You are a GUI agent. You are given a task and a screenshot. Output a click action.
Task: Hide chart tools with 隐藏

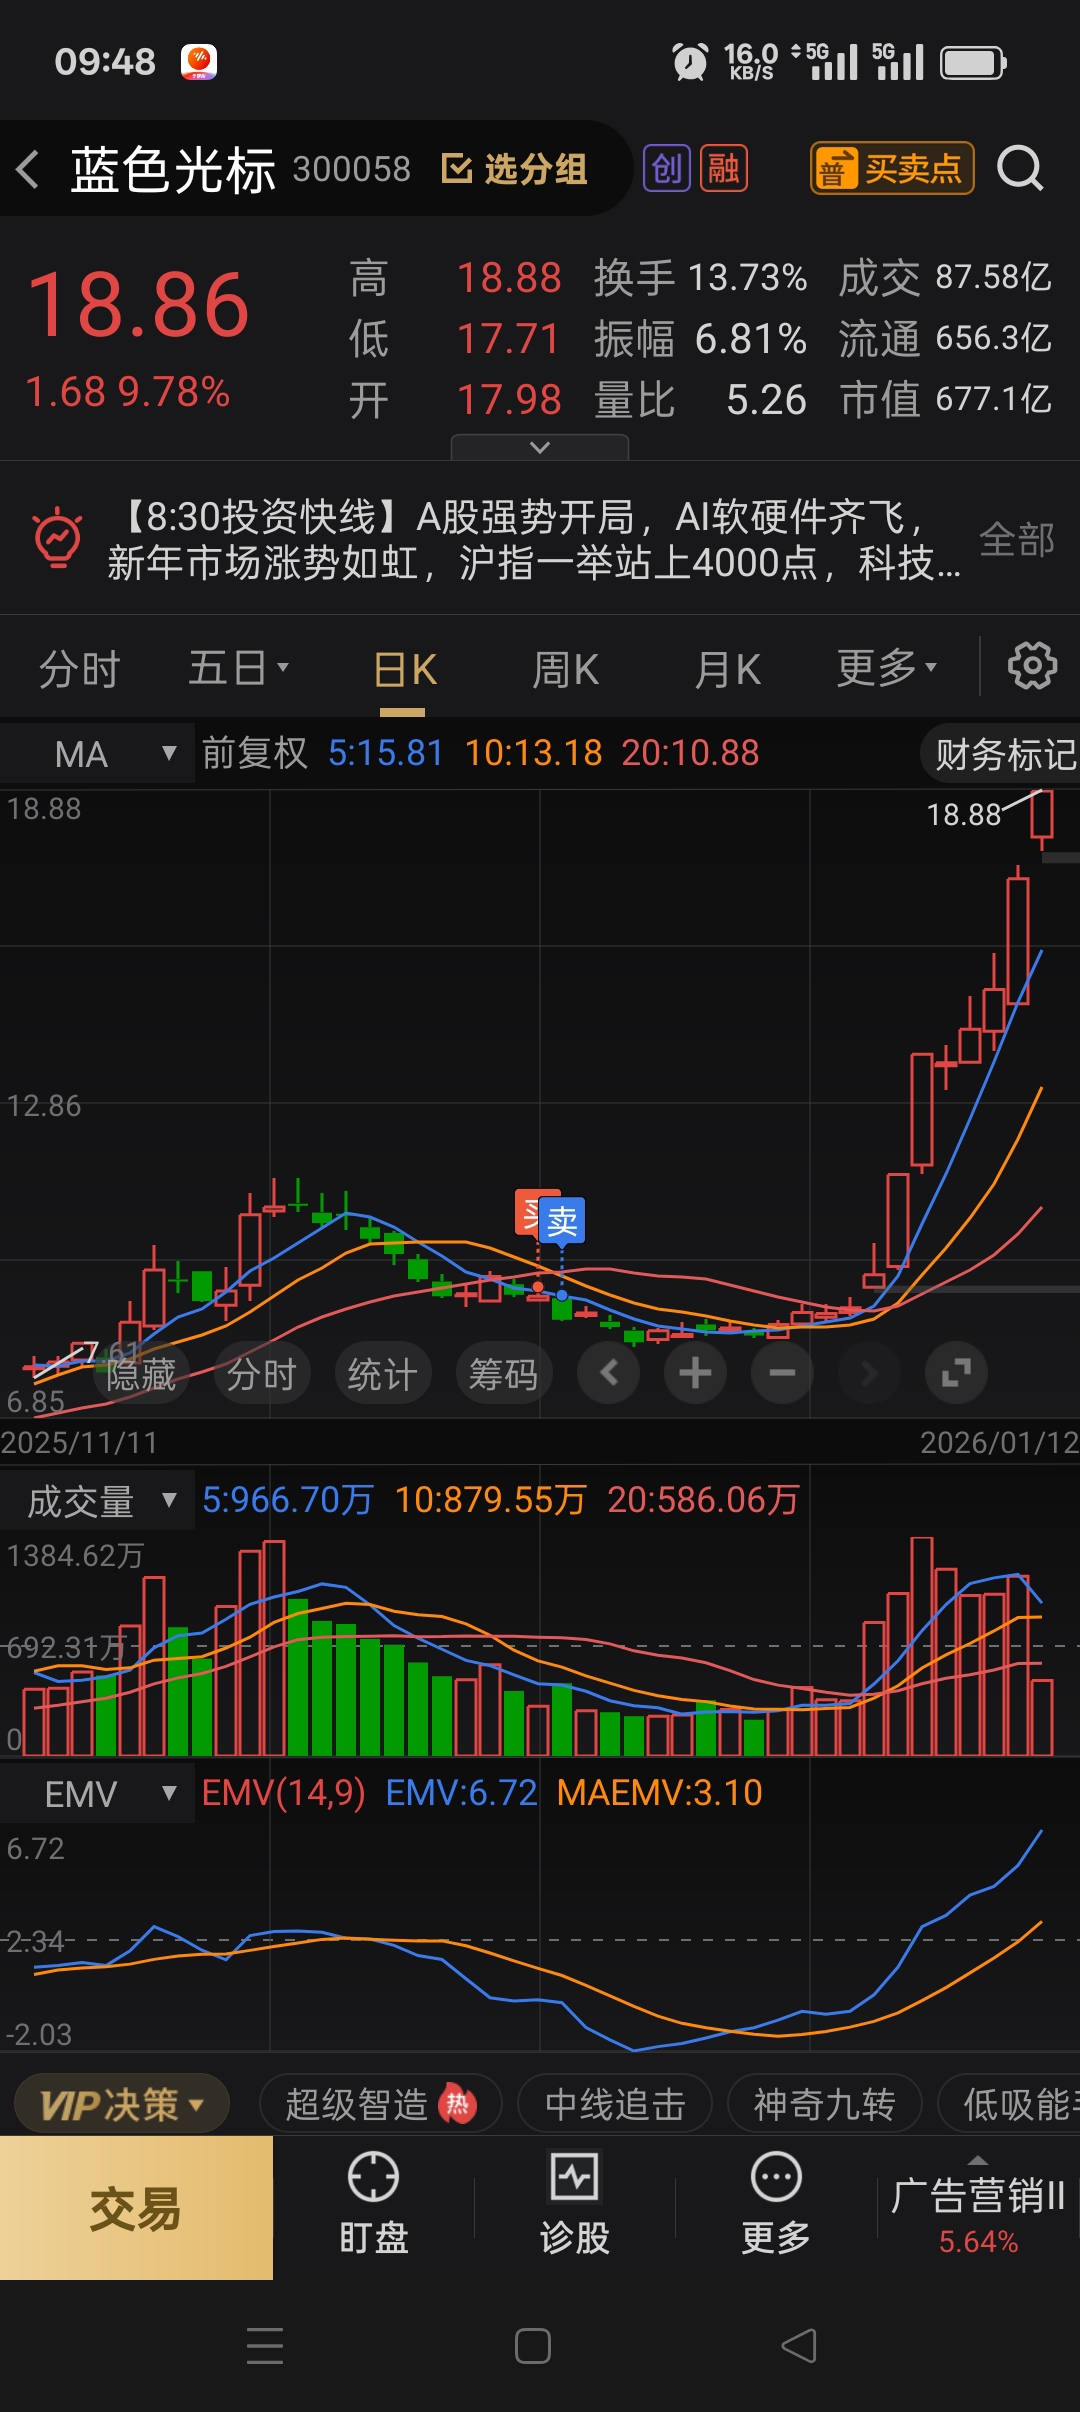pos(141,1374)
